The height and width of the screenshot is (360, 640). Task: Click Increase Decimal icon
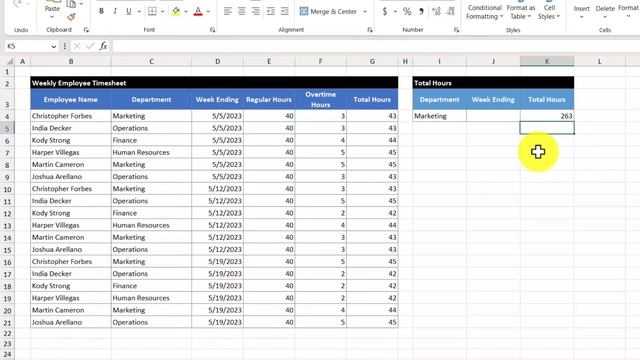point(436,11)
